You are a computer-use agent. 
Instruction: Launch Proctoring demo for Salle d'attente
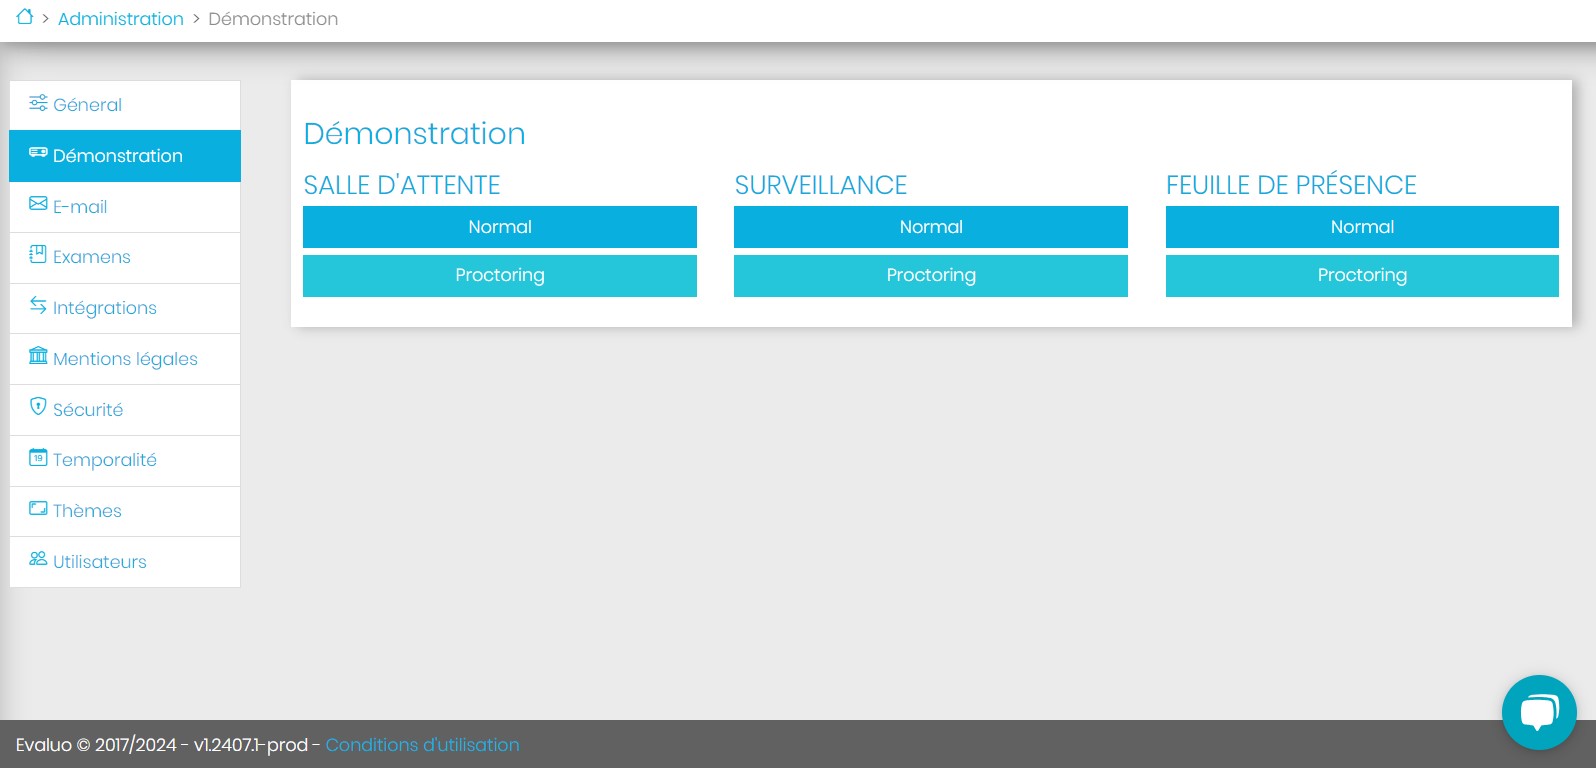point(499,276)
